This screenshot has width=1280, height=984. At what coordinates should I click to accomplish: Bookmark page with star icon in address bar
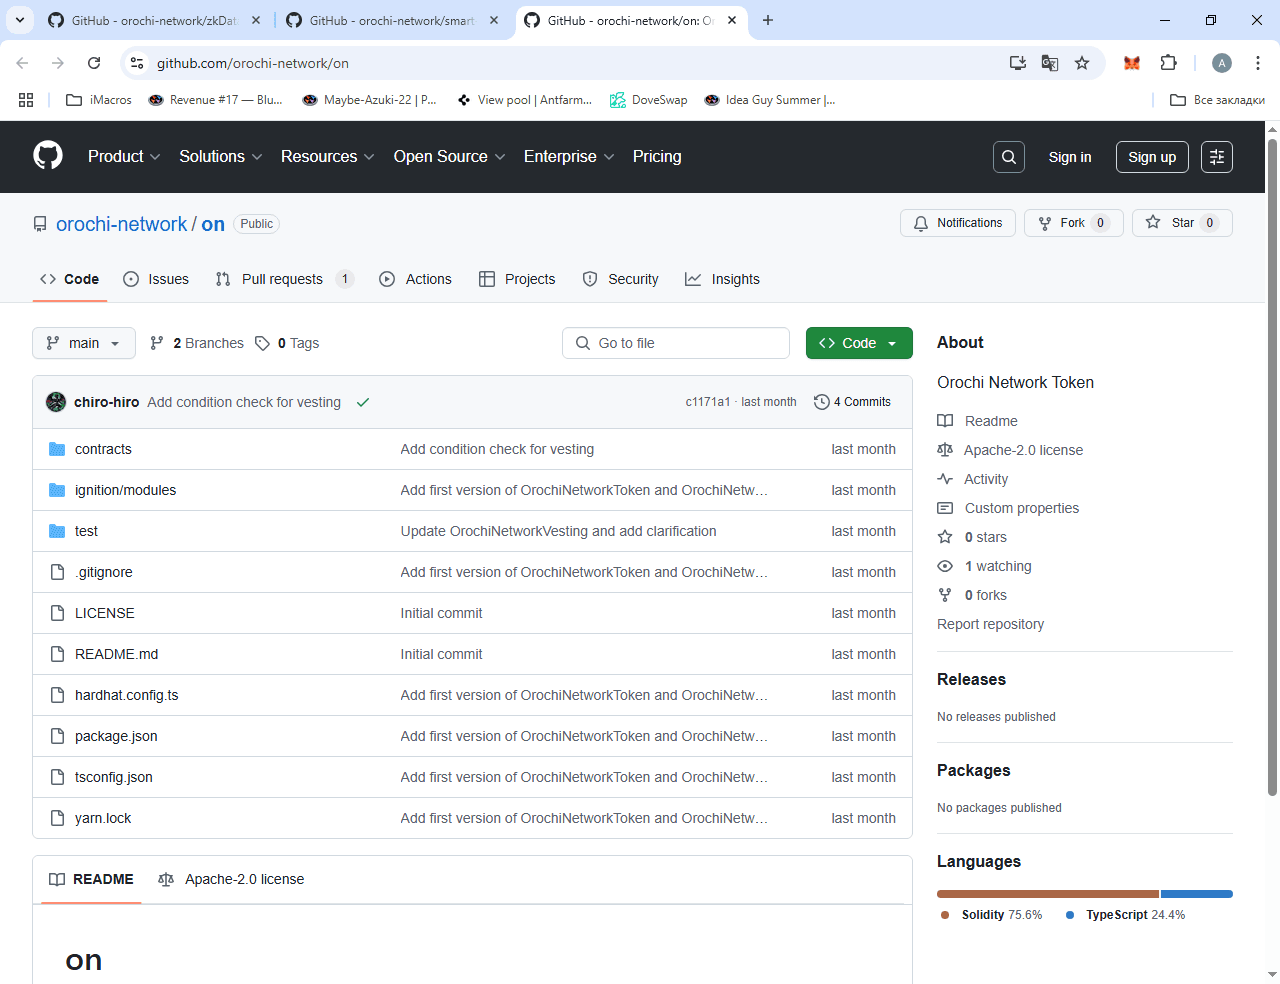[x=1082, y=63]
